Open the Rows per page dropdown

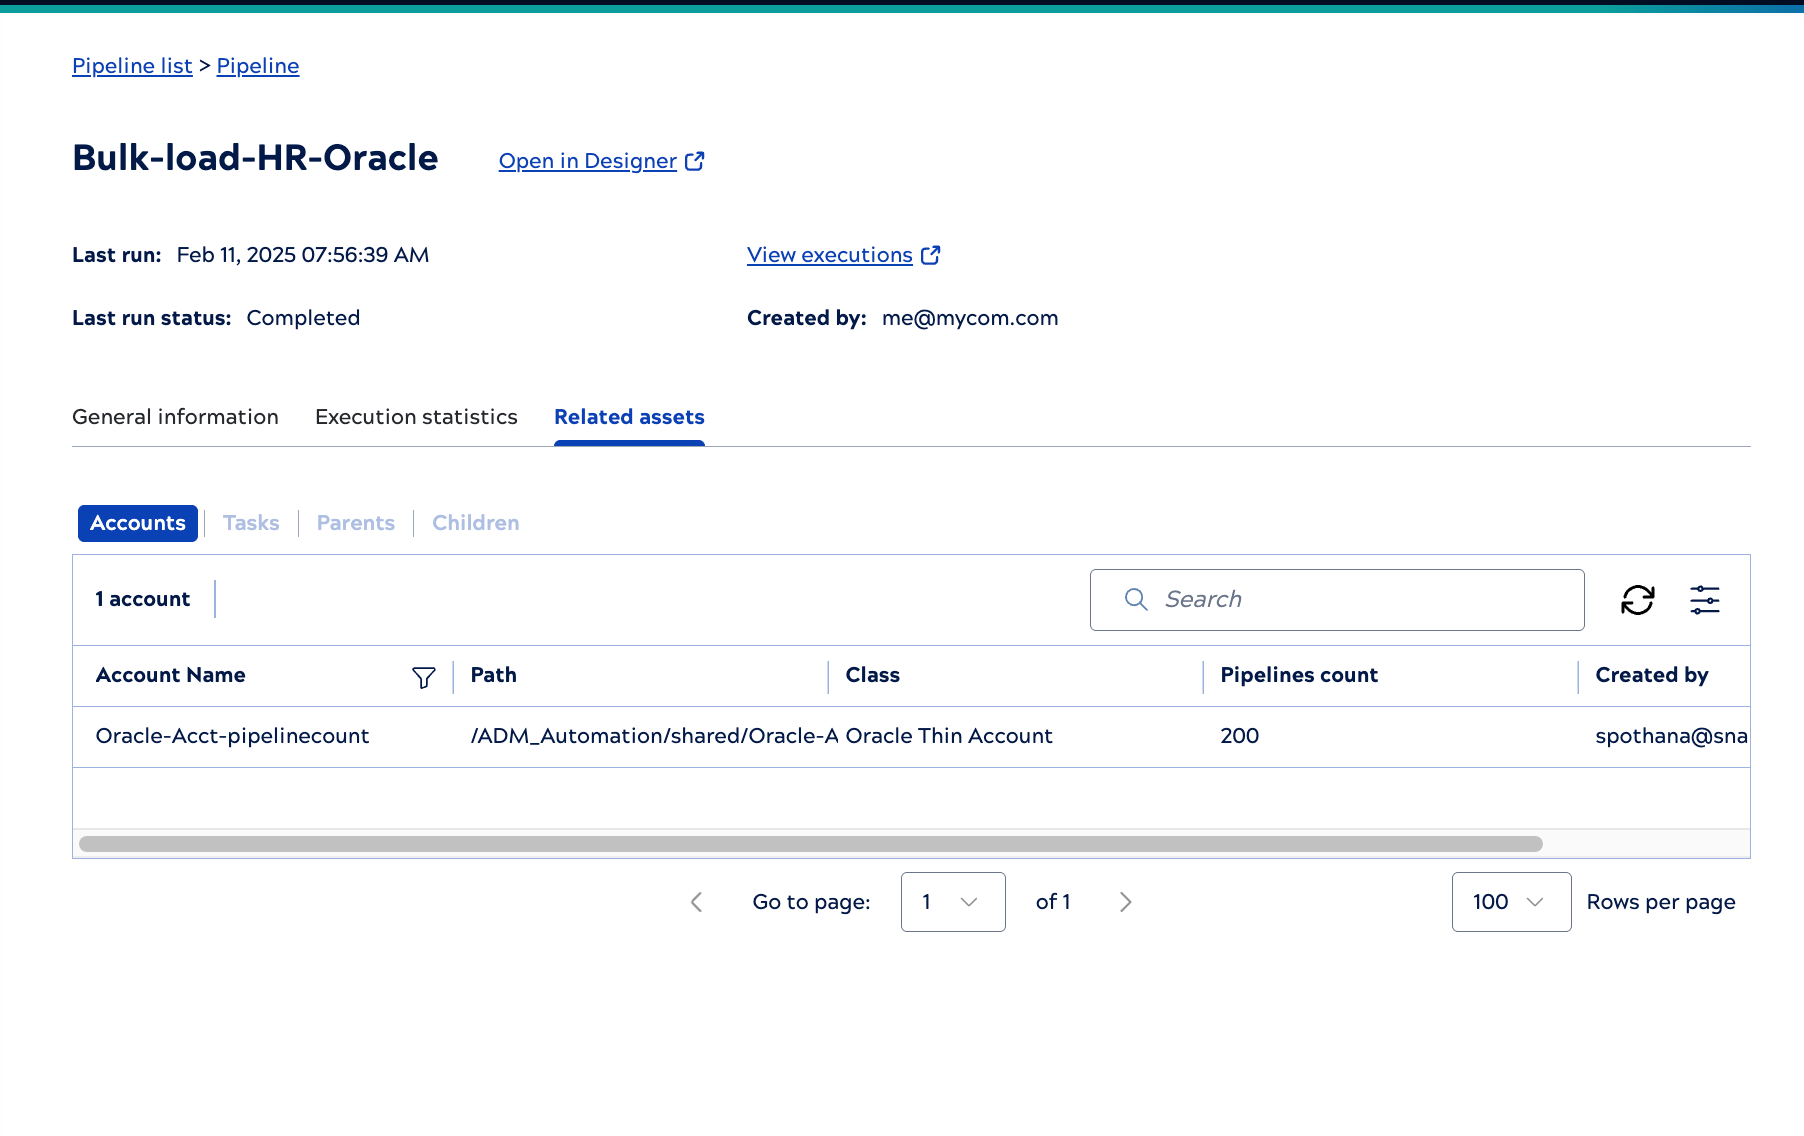[1511, 902]
